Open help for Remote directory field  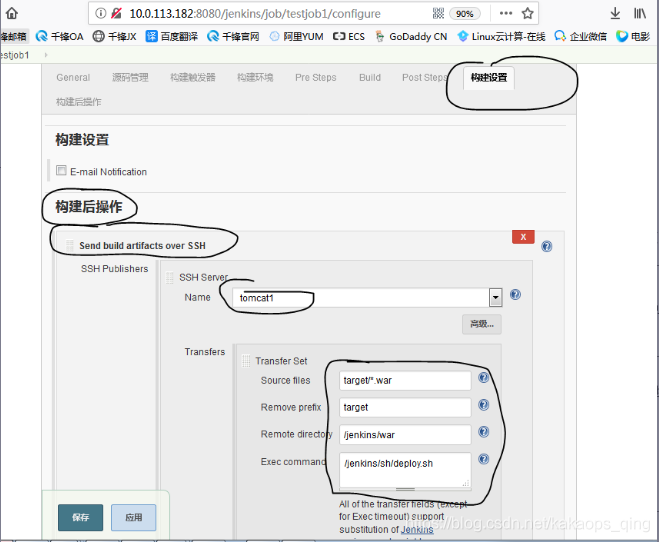point(483,432)
